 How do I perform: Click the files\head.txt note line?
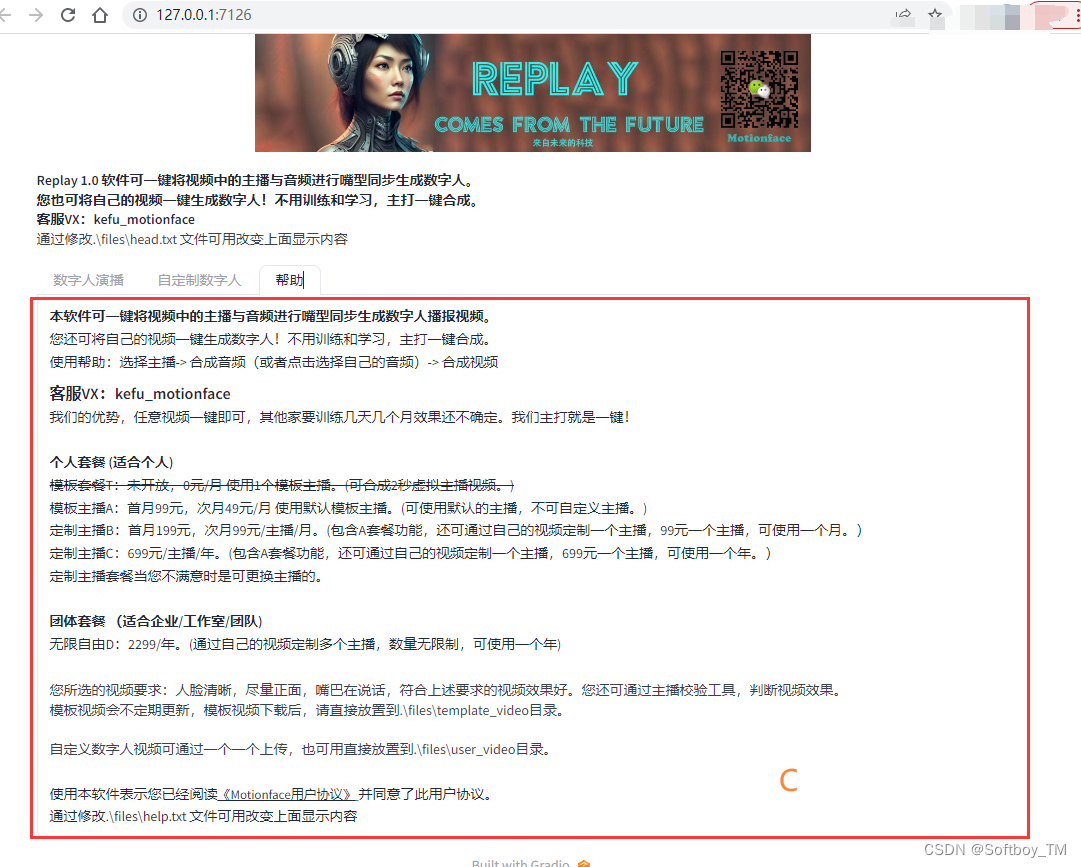coord(192,239)
